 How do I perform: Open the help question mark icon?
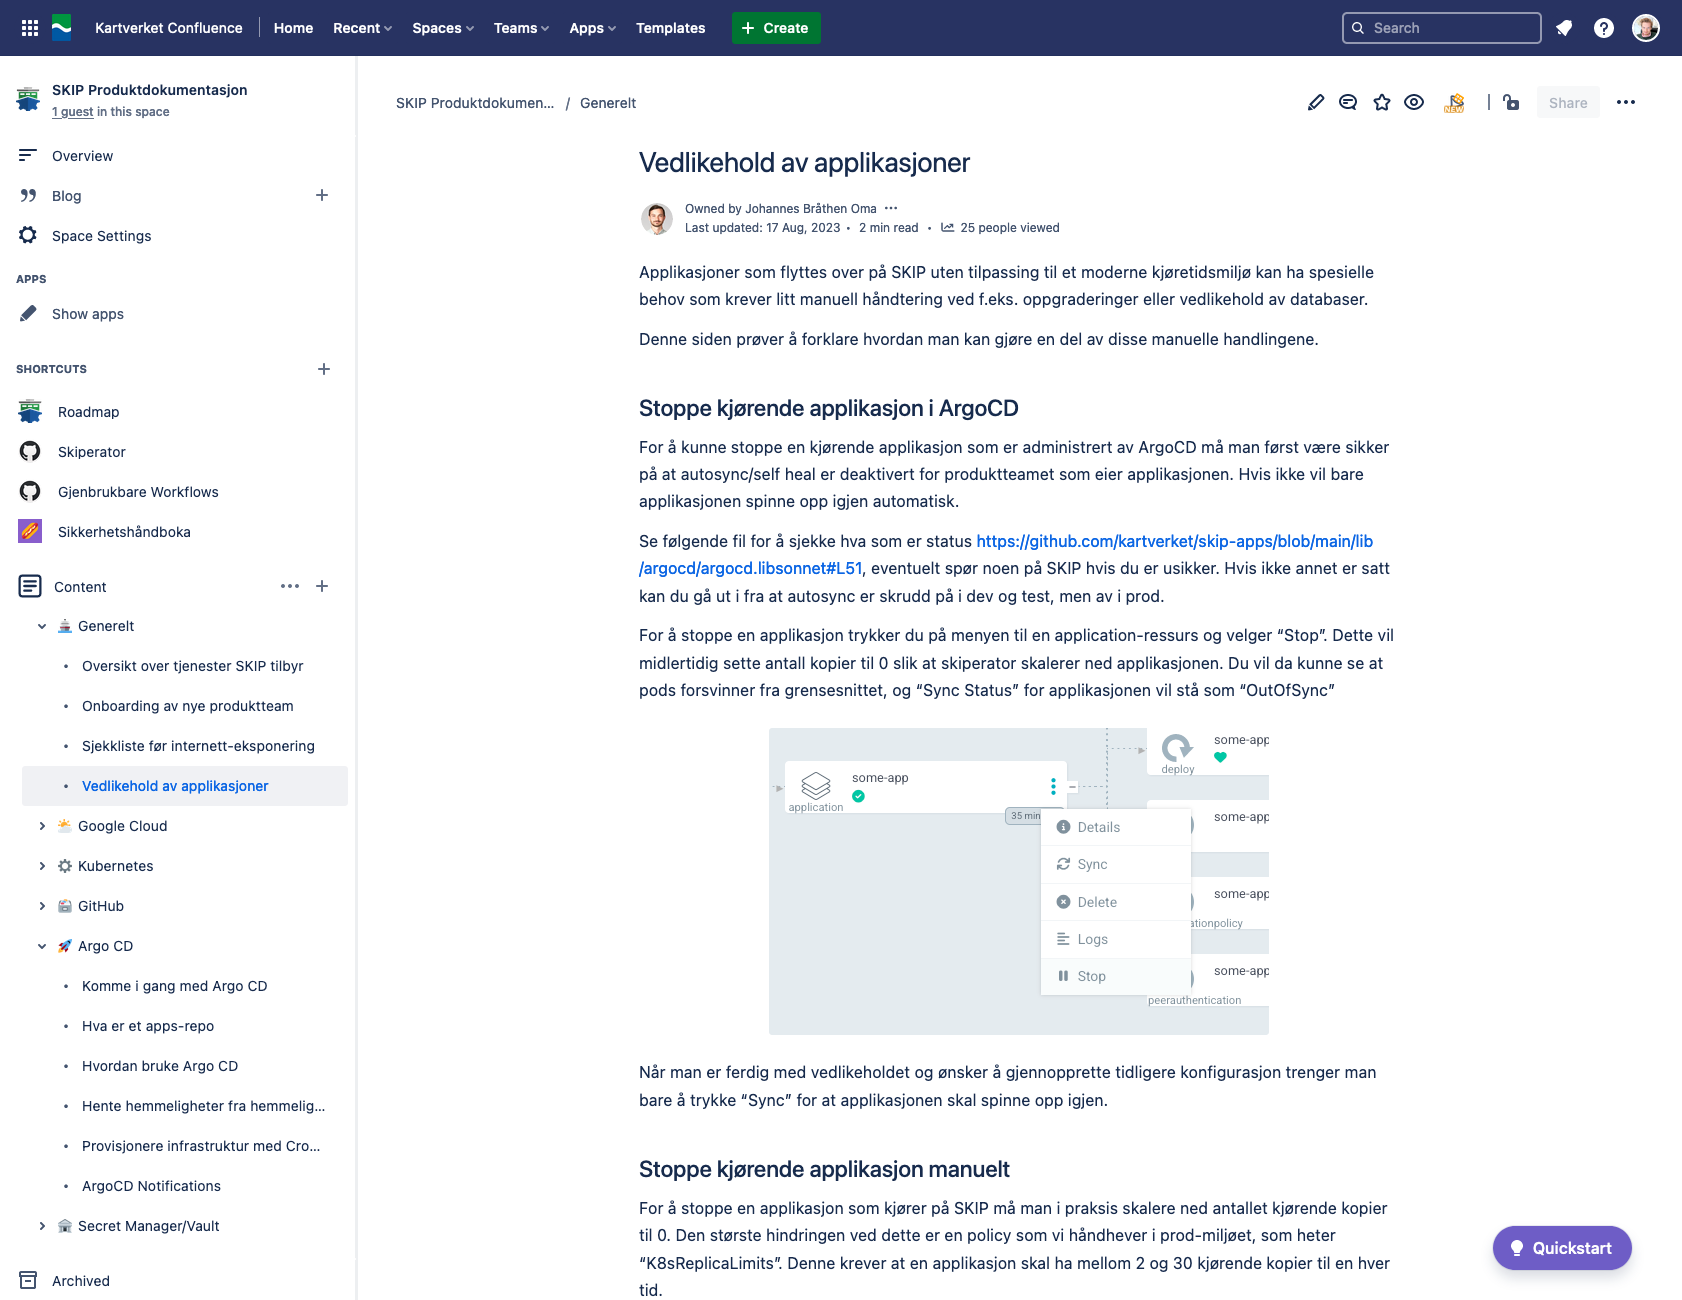1604,28
